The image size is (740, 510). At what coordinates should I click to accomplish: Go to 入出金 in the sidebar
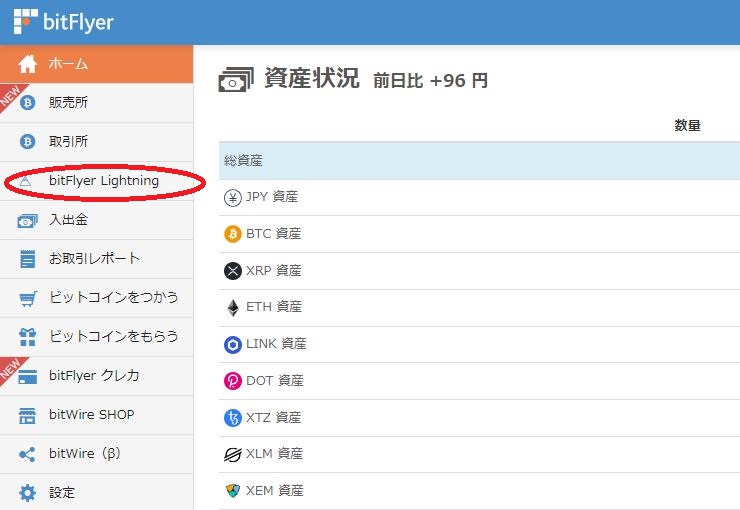point(96,220)
